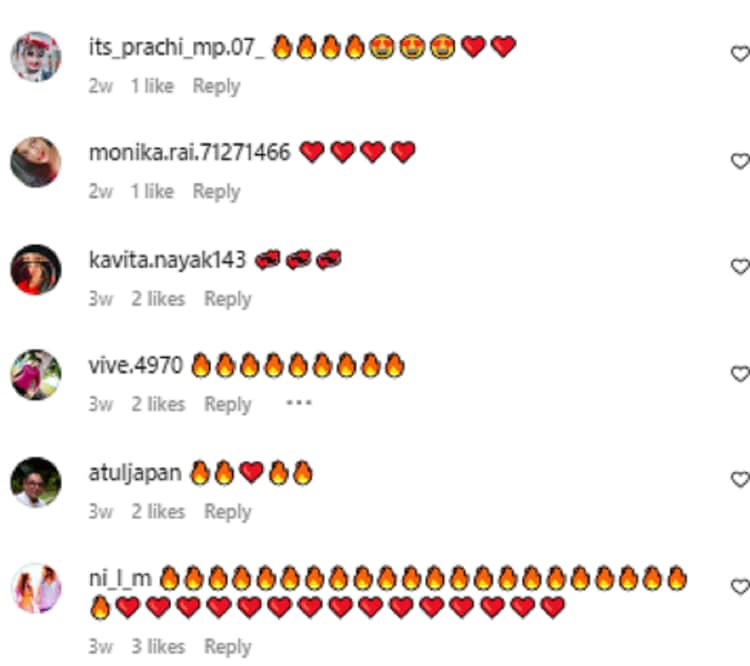
Task: Reply to monika.rai.71271466 comment
Action: pyautogui.click(x=216, y=192)
